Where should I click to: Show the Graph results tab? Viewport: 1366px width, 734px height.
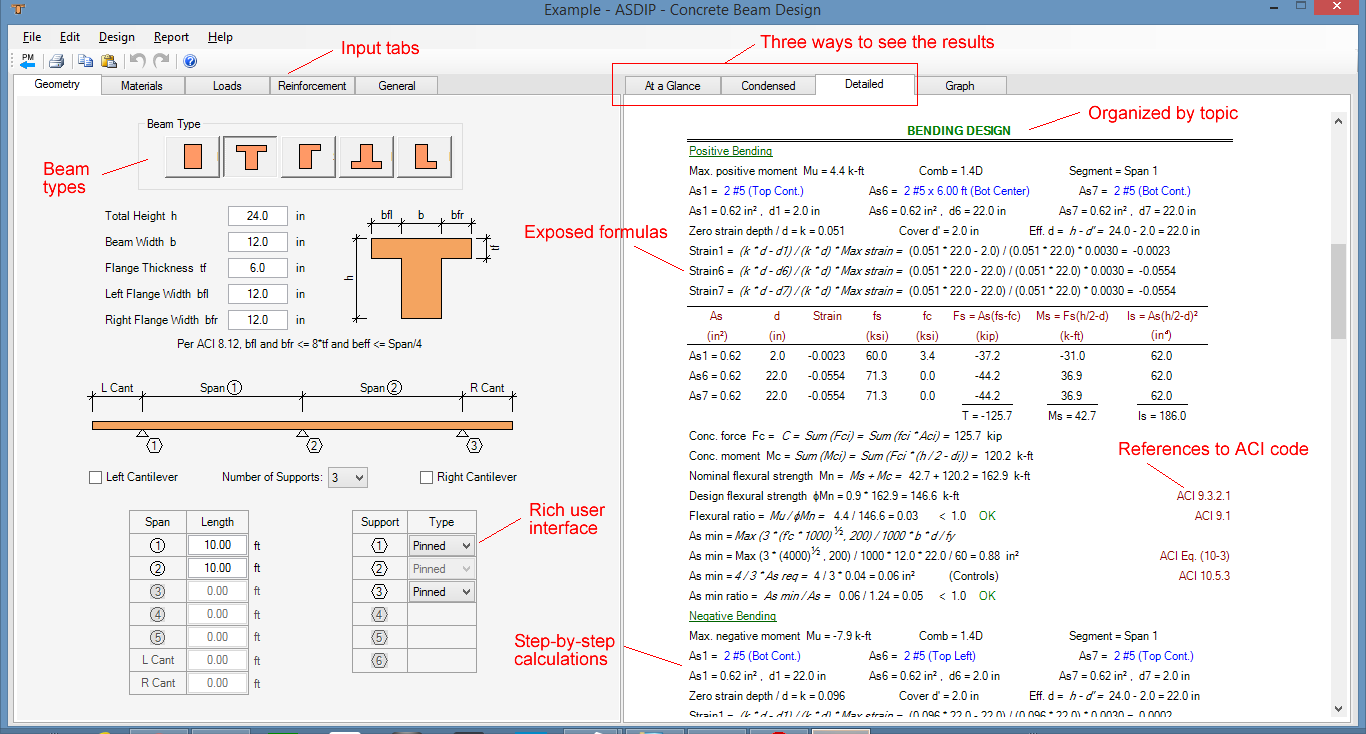960,86
